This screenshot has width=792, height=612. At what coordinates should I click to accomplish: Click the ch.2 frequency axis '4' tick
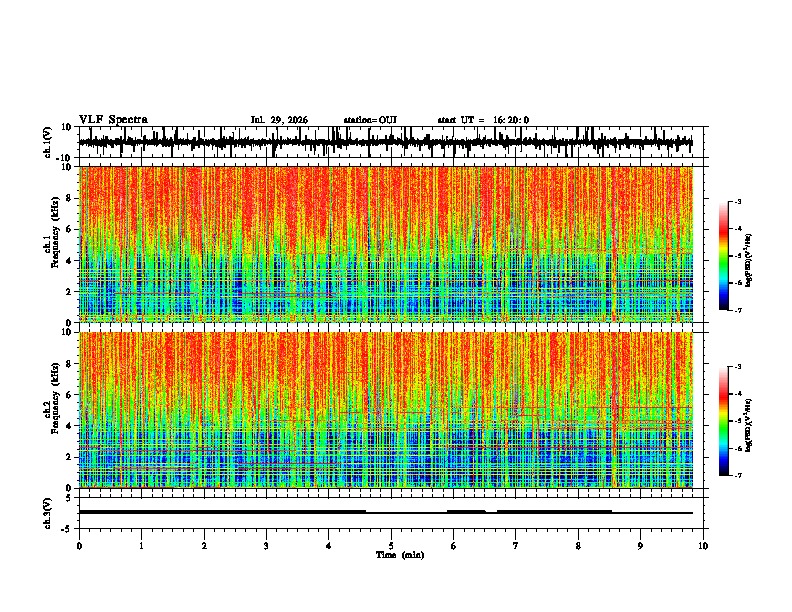click(69, 426)
